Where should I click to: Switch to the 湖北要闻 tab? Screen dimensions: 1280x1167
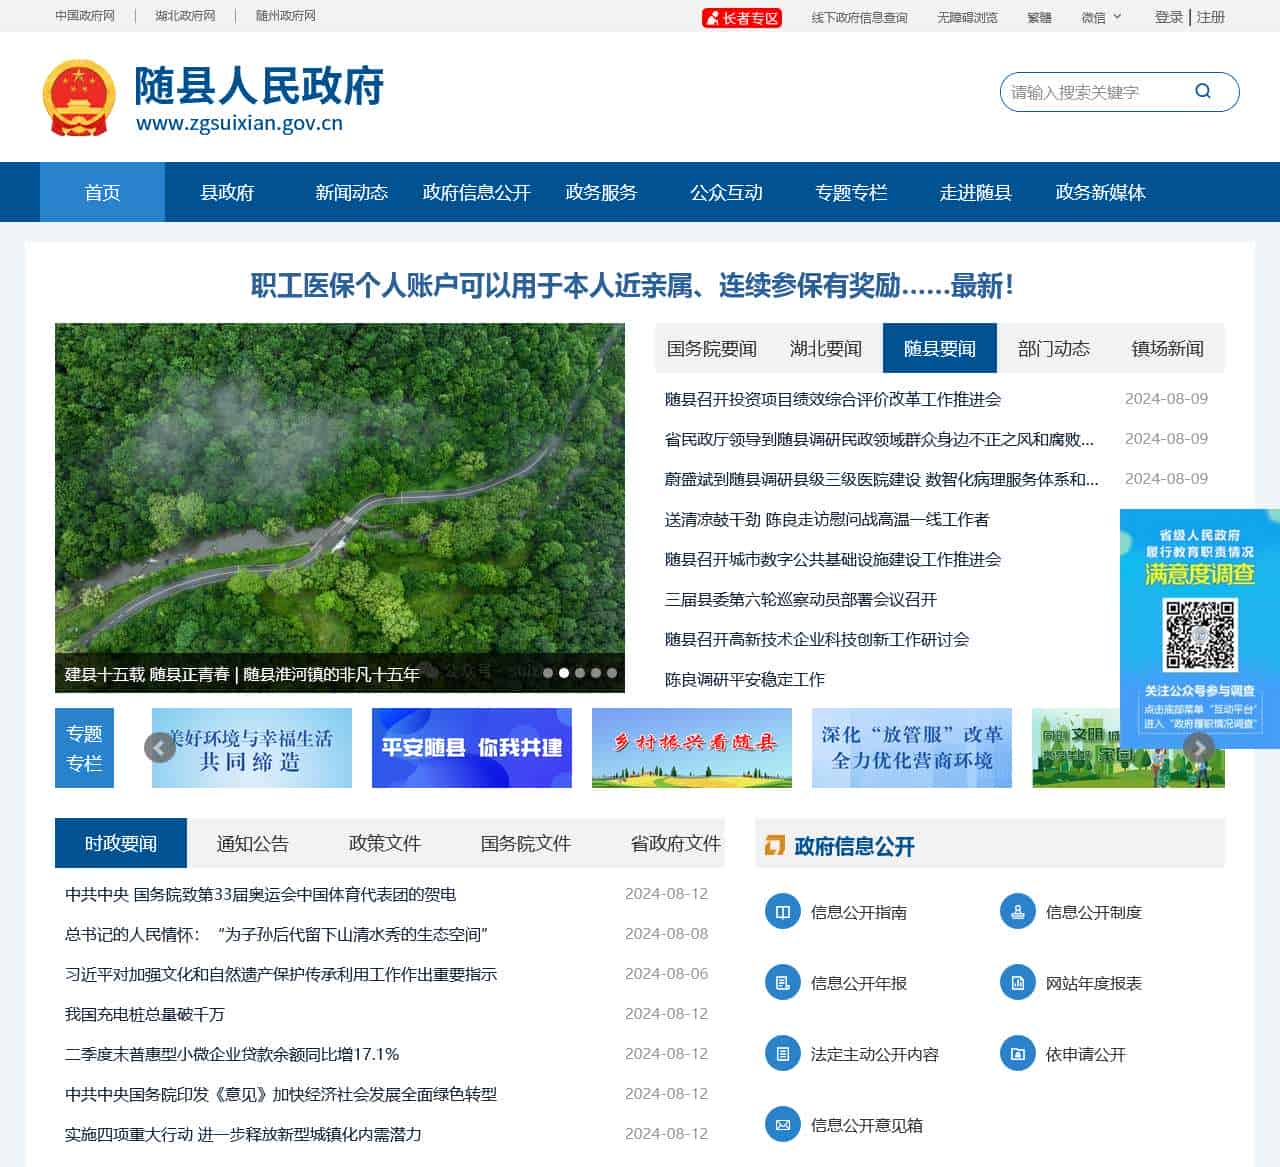coord(826,348)
